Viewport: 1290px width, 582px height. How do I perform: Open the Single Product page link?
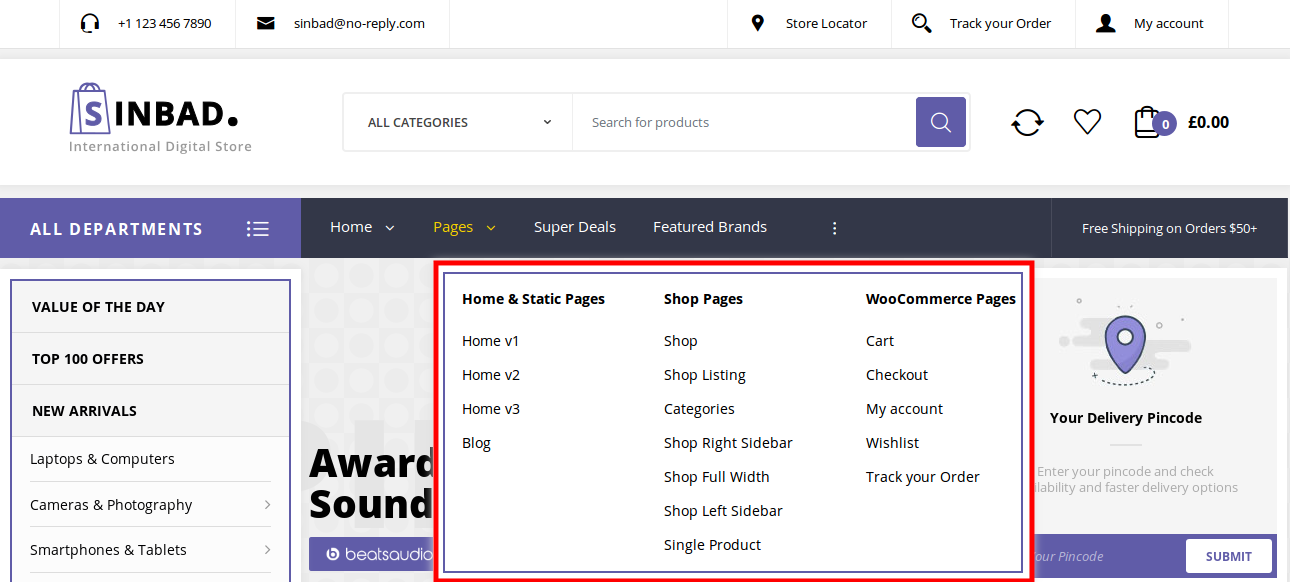pos(713,545)
